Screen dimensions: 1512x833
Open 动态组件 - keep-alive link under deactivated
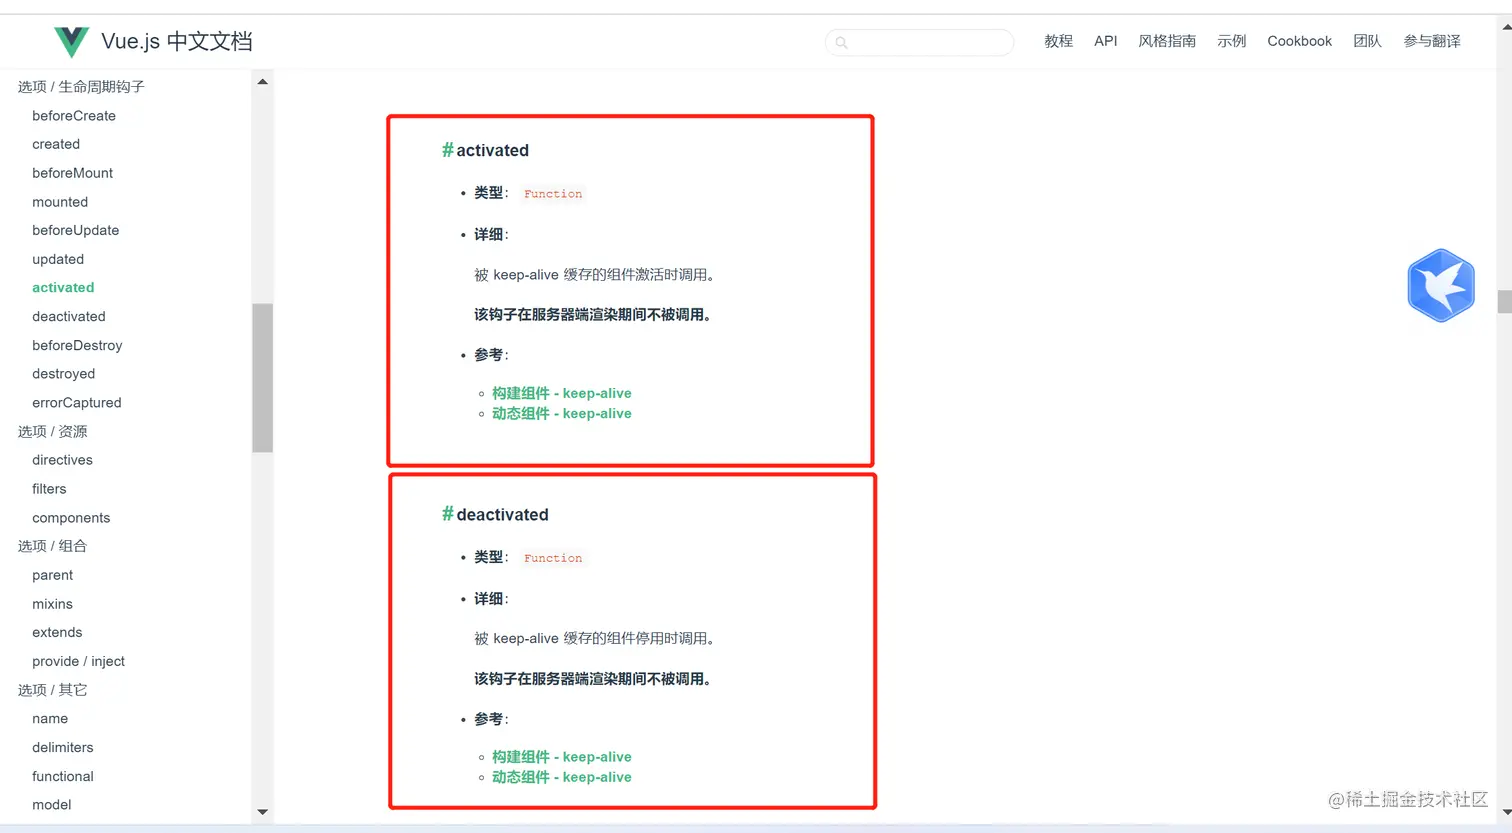561,777
